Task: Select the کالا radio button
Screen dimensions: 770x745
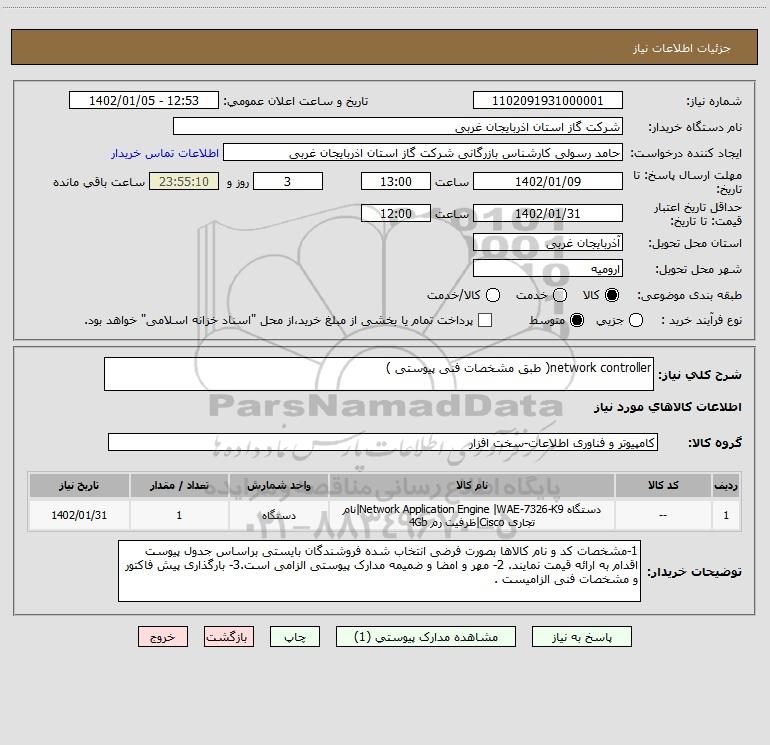Action: click(612, 295)
